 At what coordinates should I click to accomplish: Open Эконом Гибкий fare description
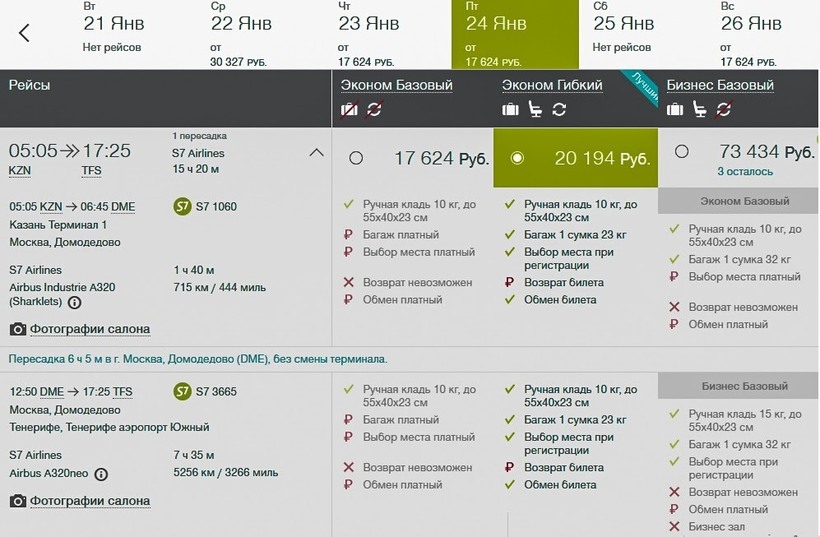pyautogui.click(x=552, y=85)
